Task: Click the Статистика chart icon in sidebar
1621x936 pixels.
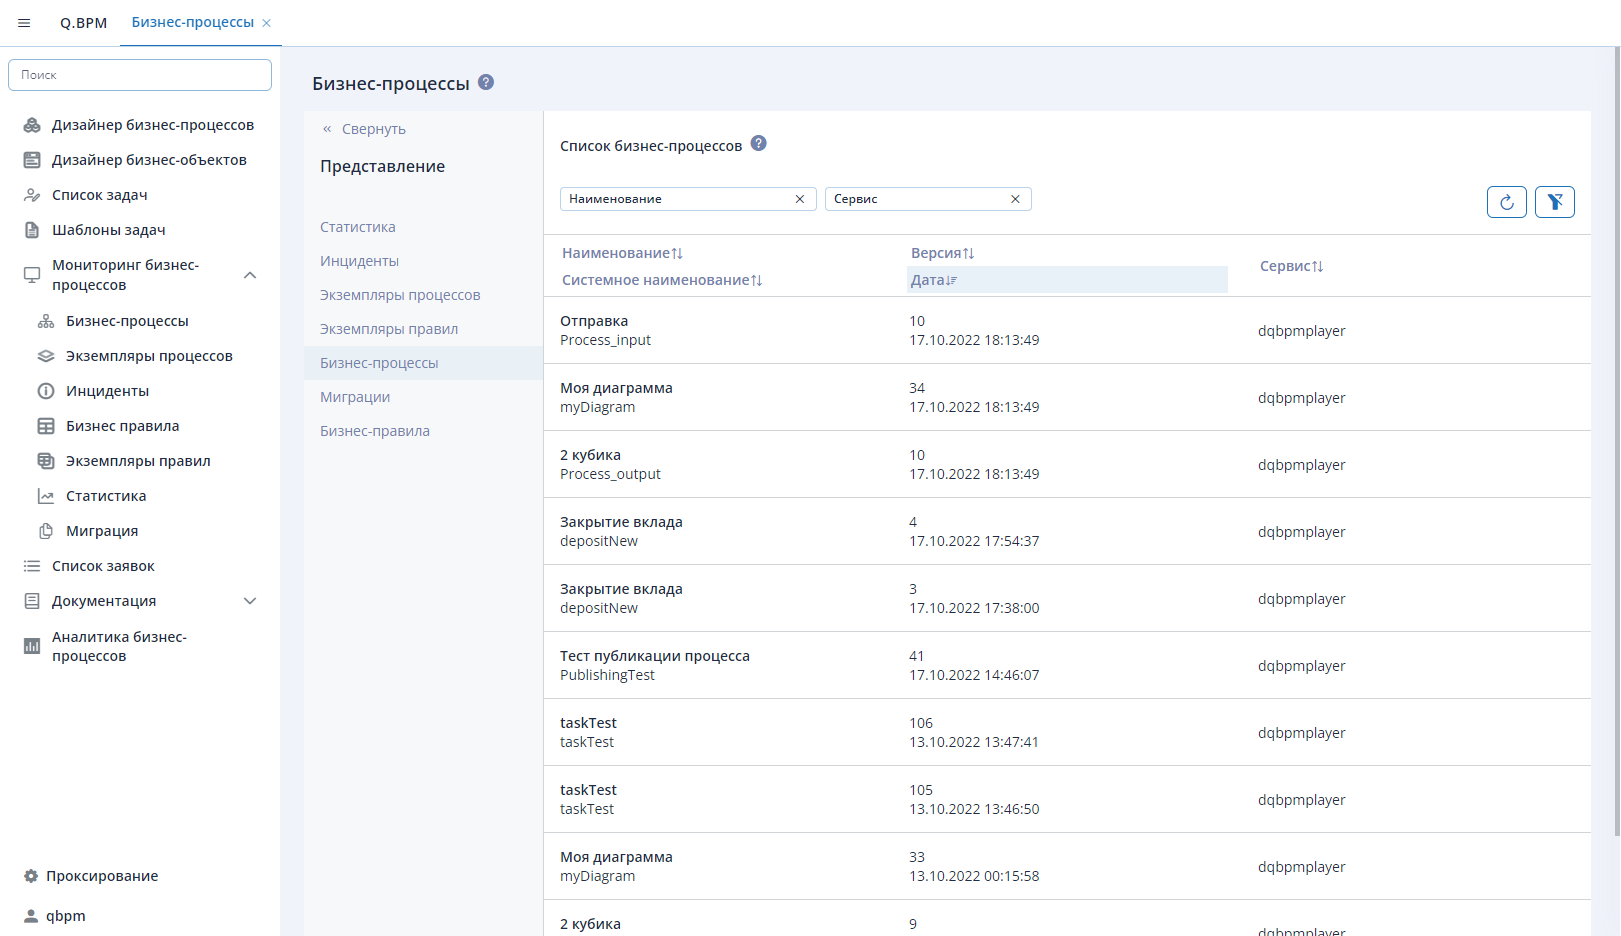Action: pyautogui.click(x=46, y=496)
